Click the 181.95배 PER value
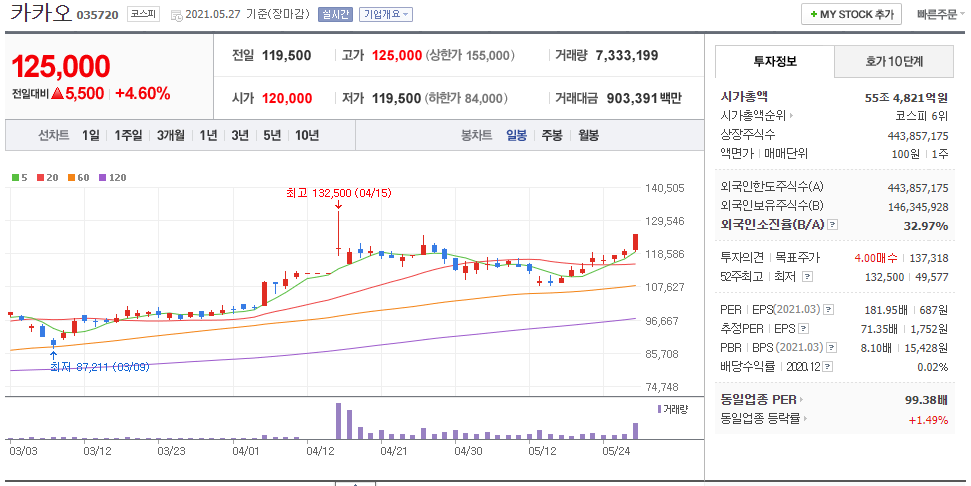Viewport: 971px width, 486px height. (x=885, y=310)
